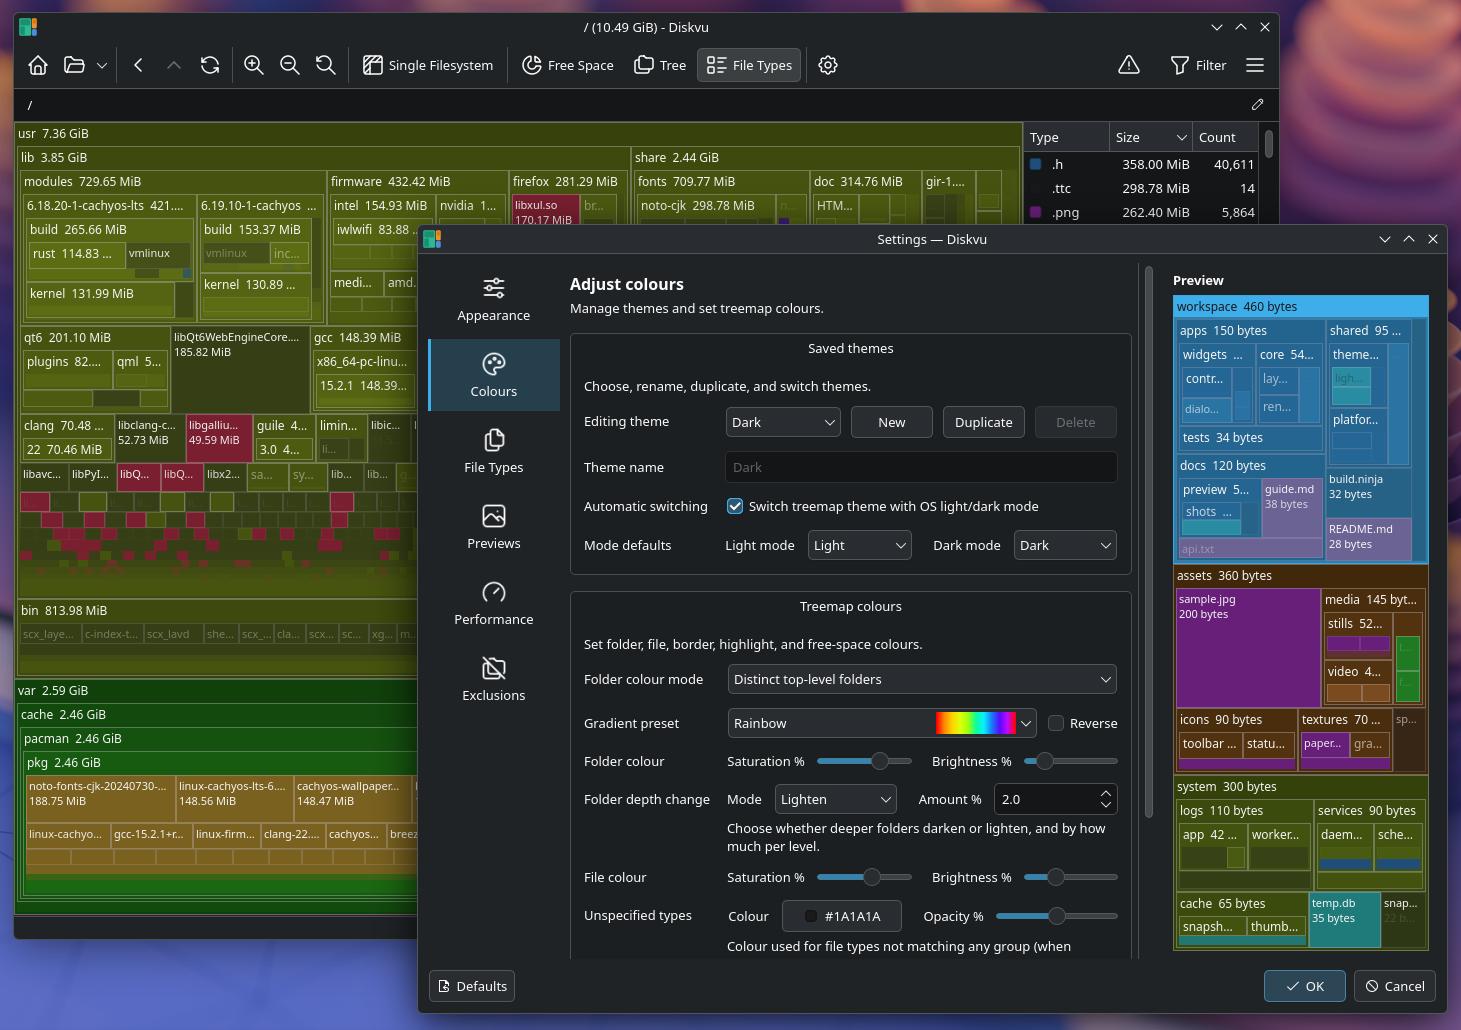Viewport: 1461px width, 1030px height.
Task: Go up one level with up arrow
Action: [x=174, y=65]
